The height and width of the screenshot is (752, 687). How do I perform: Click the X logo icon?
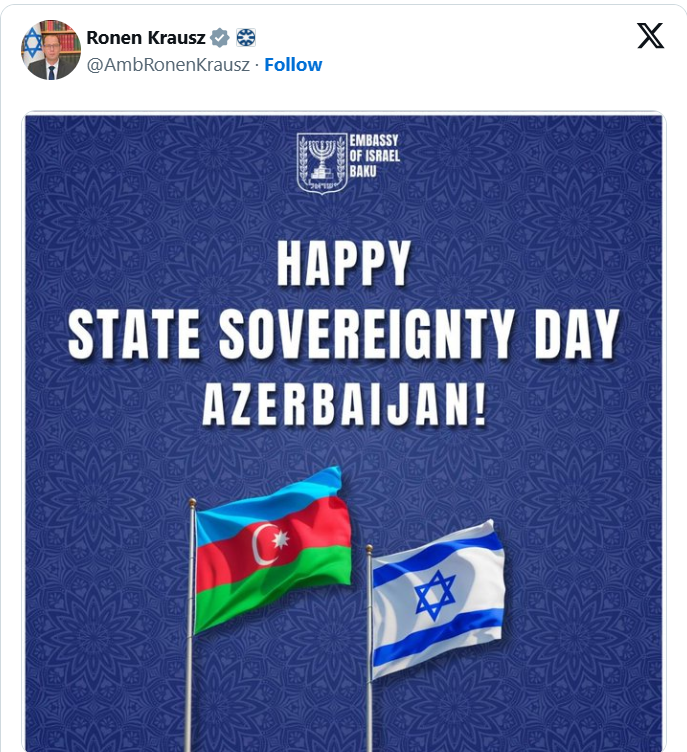point(651,35)
